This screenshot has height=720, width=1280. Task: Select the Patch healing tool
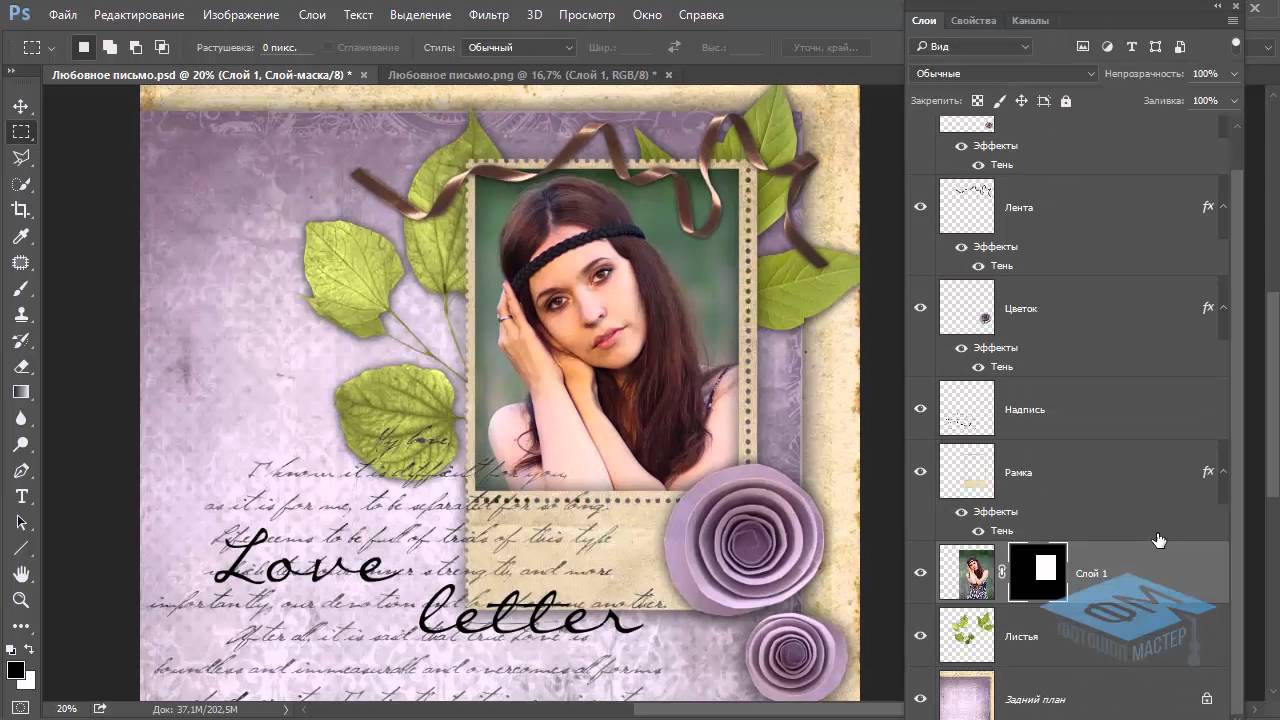[21, 262]
